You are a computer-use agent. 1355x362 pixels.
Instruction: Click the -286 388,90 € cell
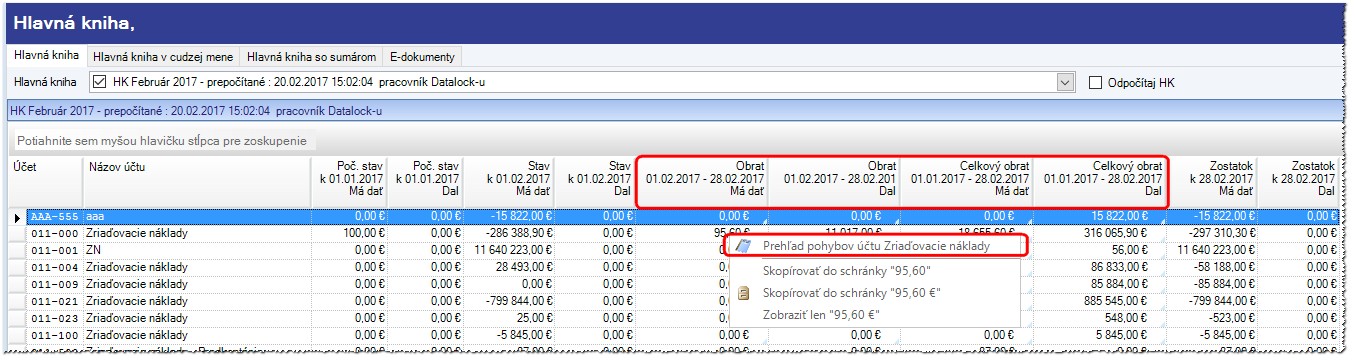click(508, 233)
